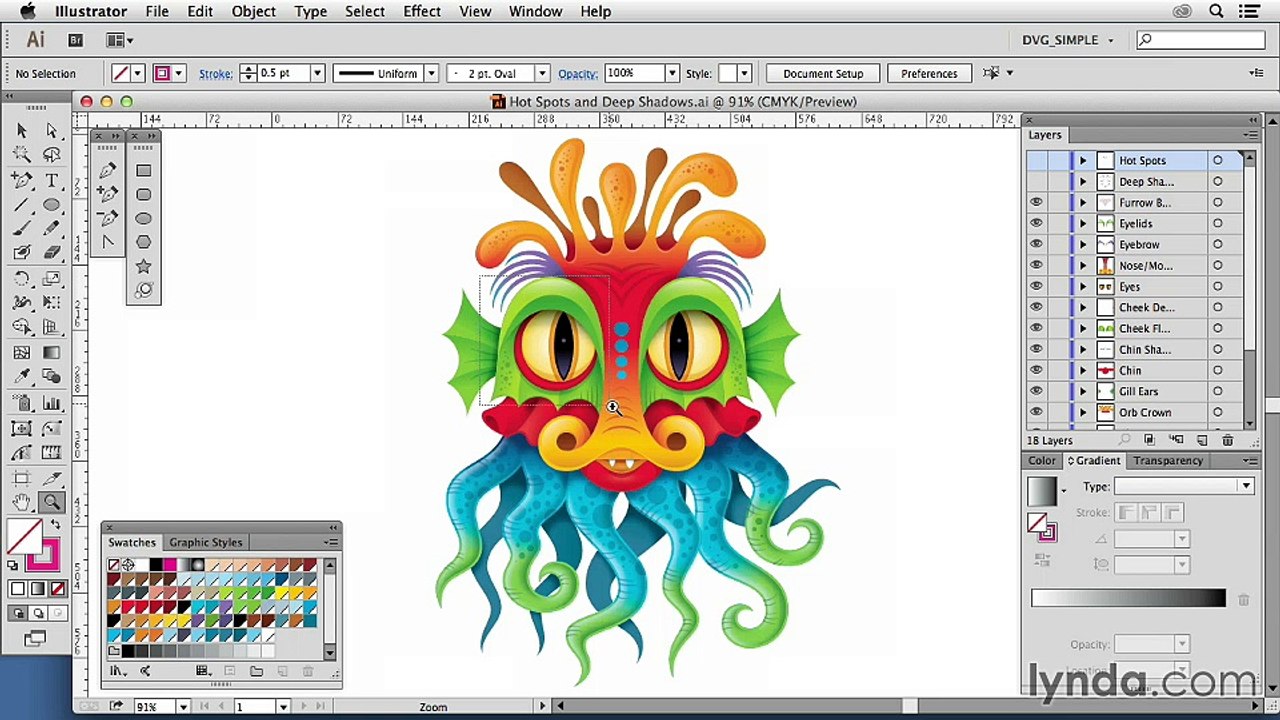This screenshot has height=720, width=1280.
Task: Switch to the Transparency tab
Action: coord(1168,461)
